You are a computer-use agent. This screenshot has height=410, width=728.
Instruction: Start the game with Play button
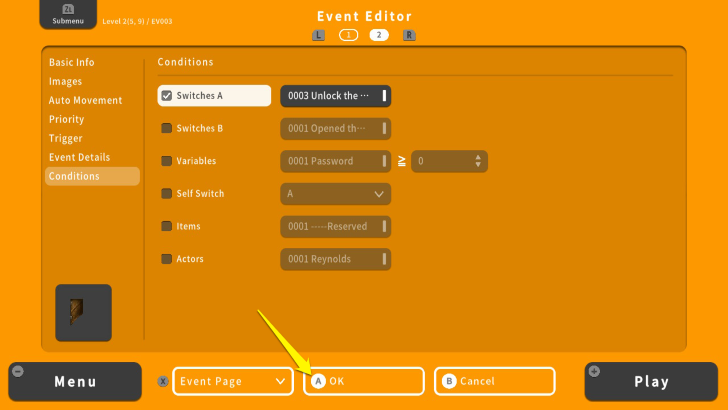[x=651, y=382]
